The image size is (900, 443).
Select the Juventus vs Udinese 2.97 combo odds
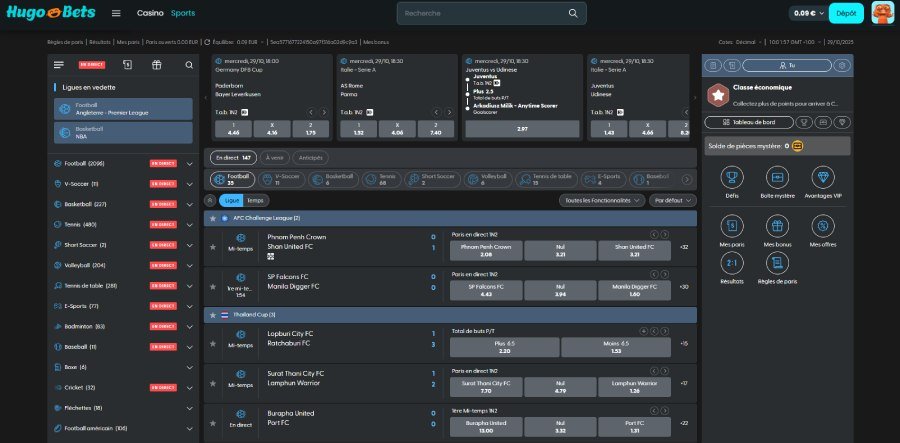[522, 129]
